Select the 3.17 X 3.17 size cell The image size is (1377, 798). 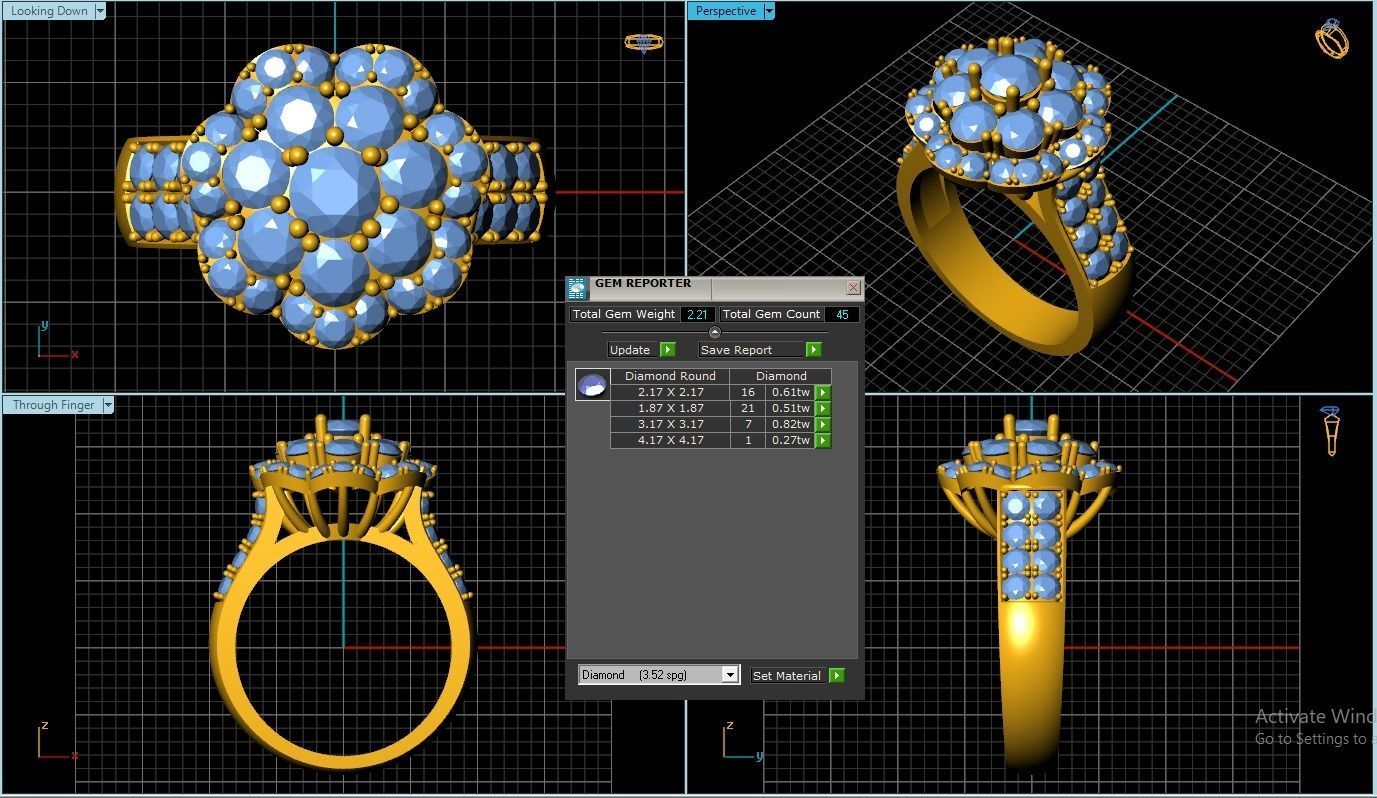click(670, 424)
